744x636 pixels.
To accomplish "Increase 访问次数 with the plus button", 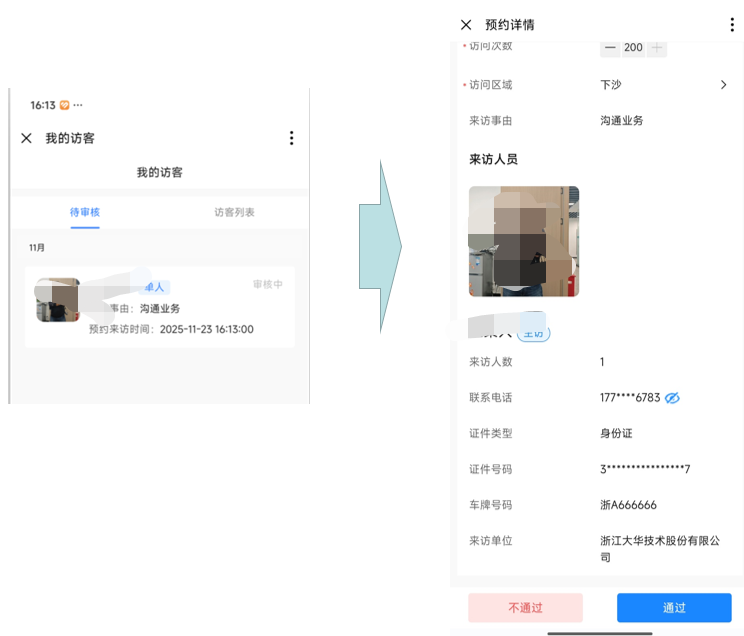I will click(x=657, y=48).
